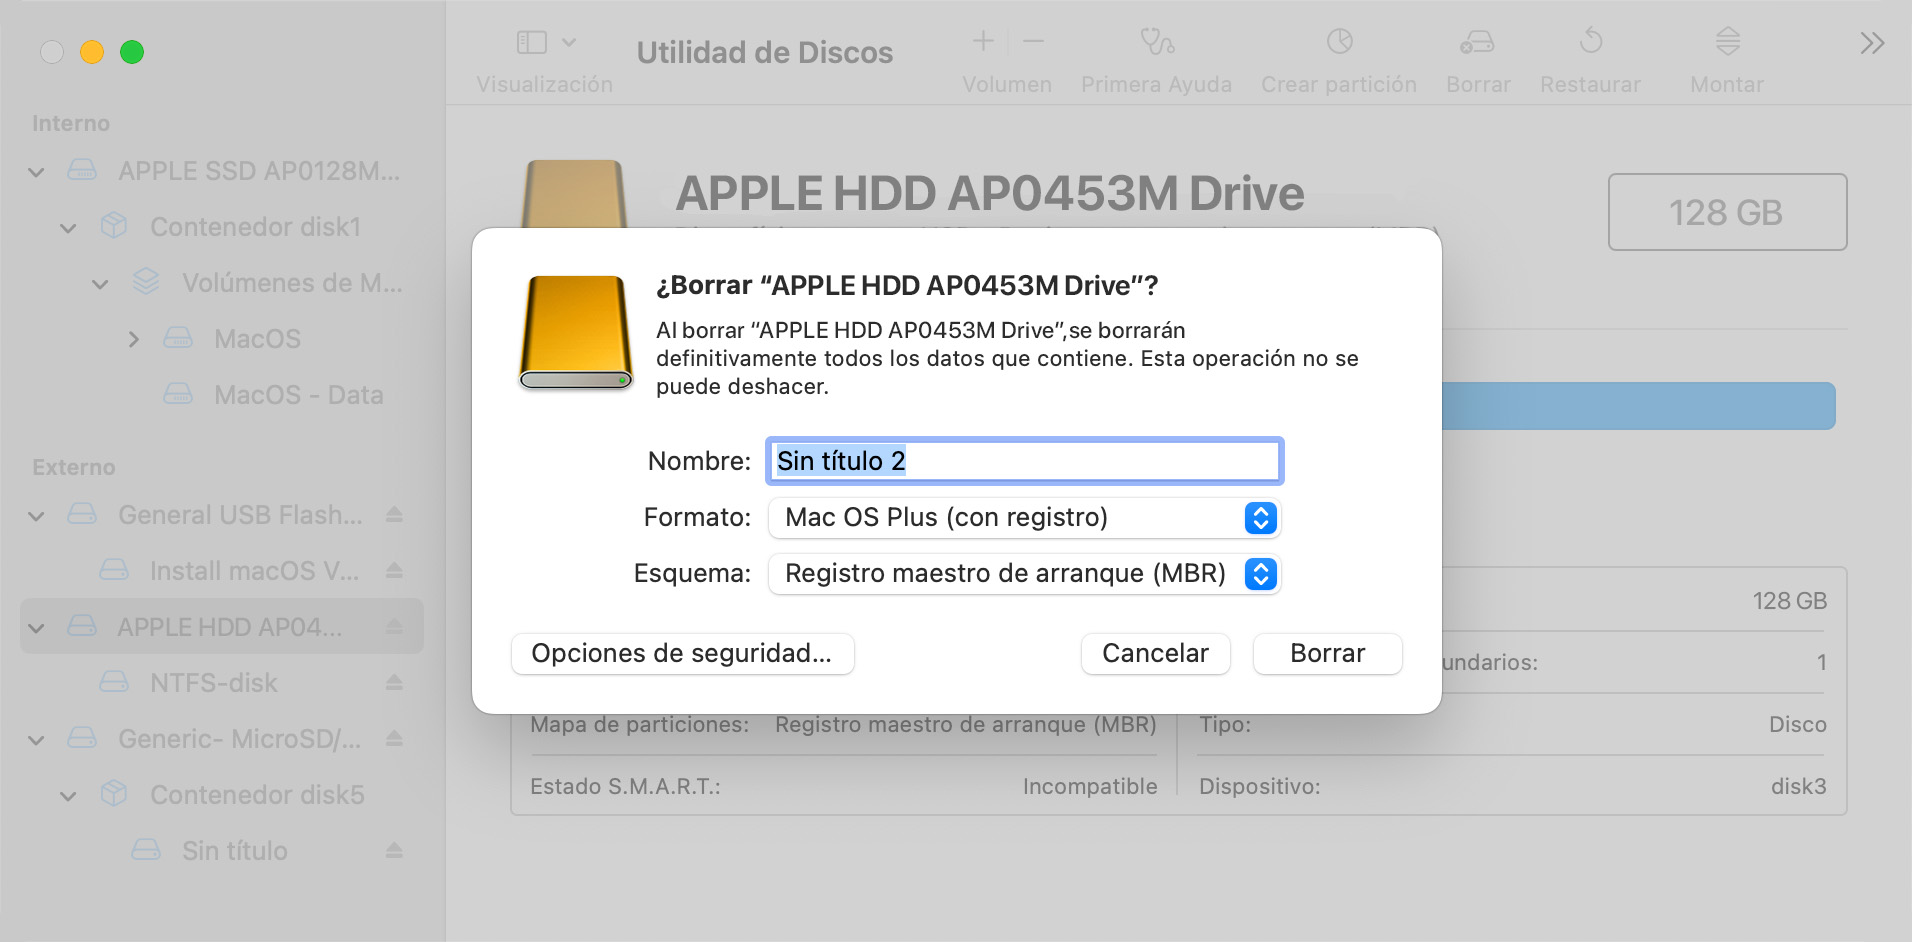Viewport: 1912px width, 942px height.
Task: Collapse the General USB Flash disk
Action: pos(36,516)
